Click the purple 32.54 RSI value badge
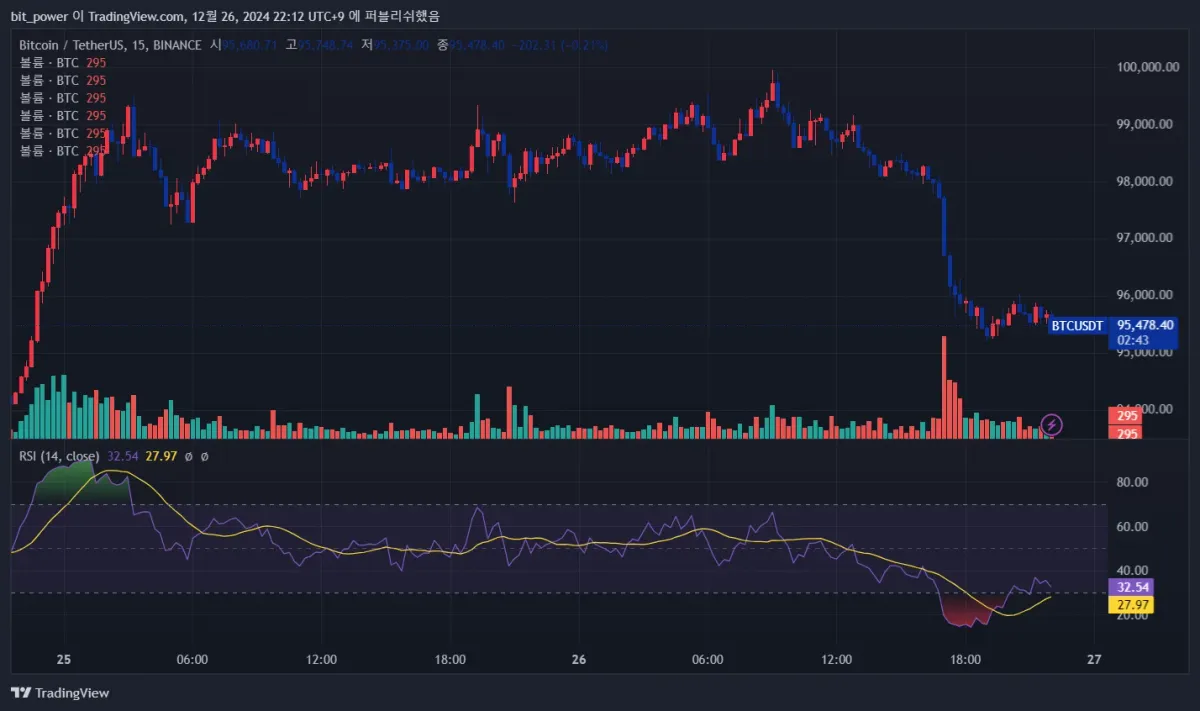 pyautogui.click(x=1130, y=587)
